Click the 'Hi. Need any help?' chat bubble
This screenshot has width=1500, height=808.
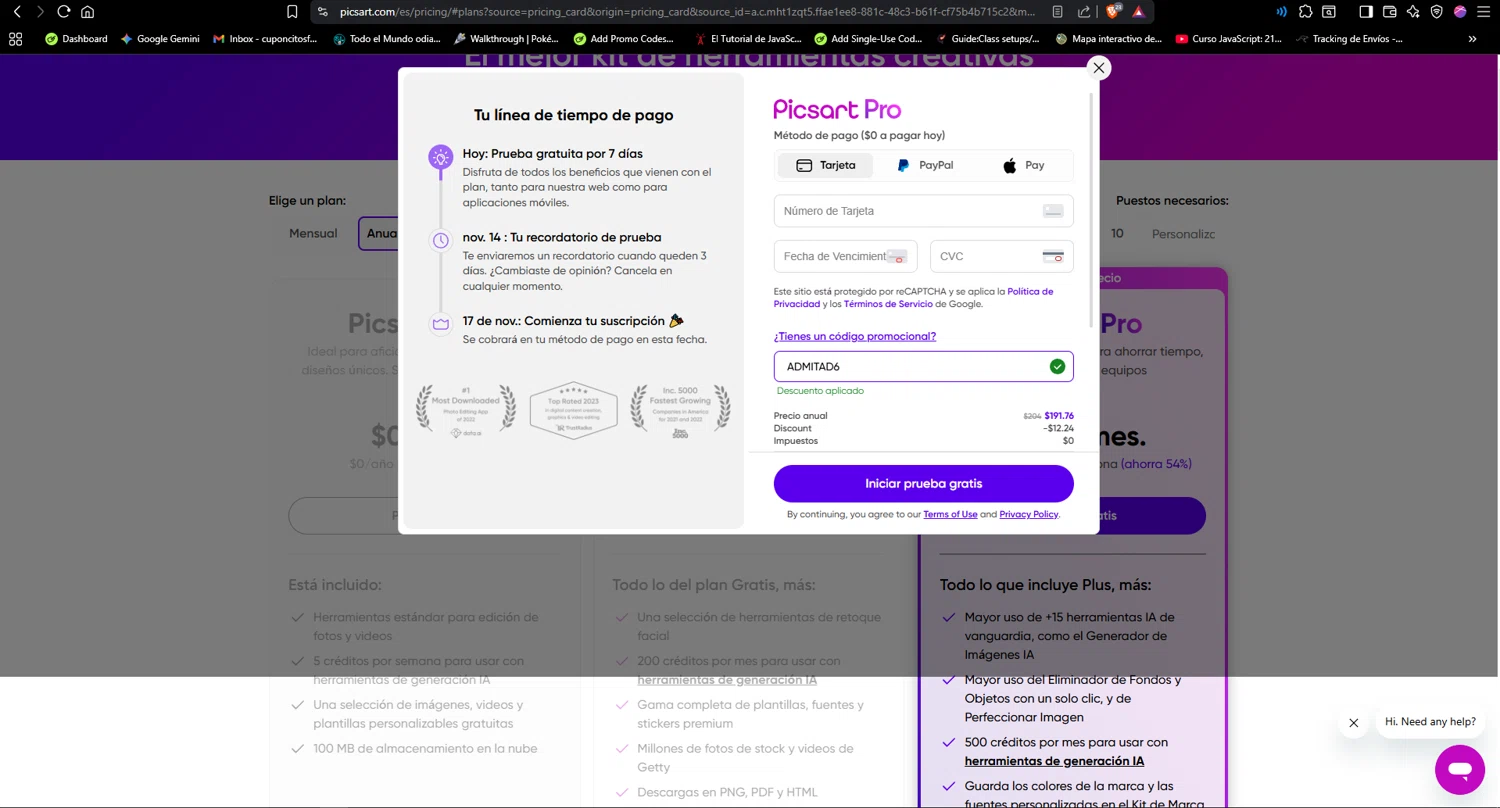tap(1430, 722)
